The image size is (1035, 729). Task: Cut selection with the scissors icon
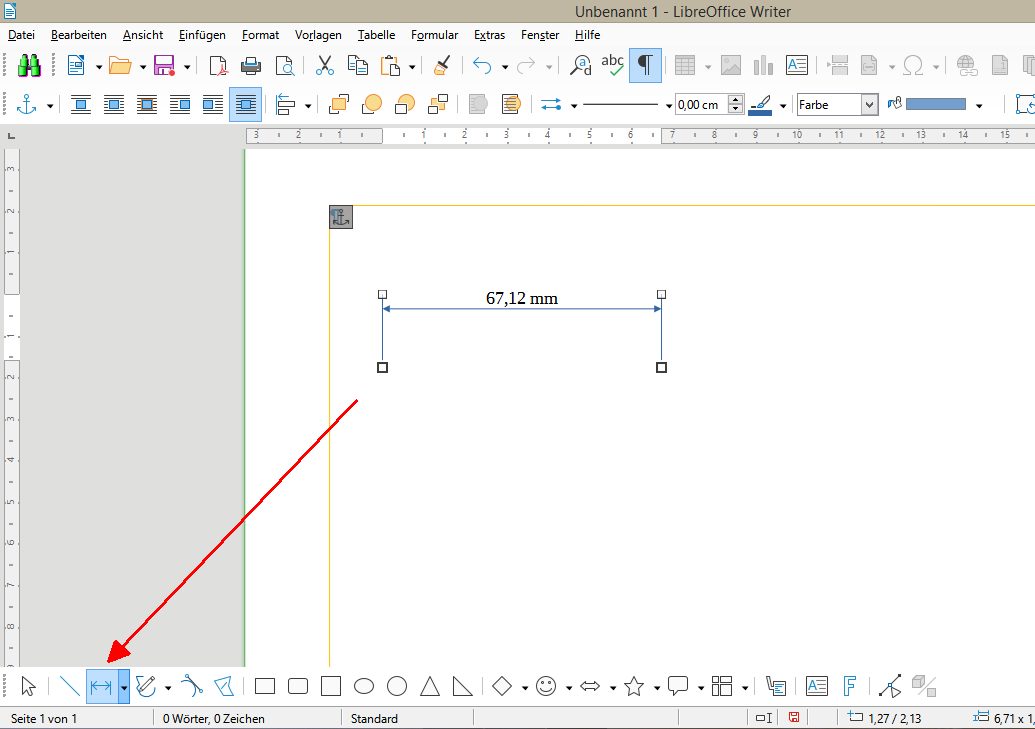coord(325,65)
